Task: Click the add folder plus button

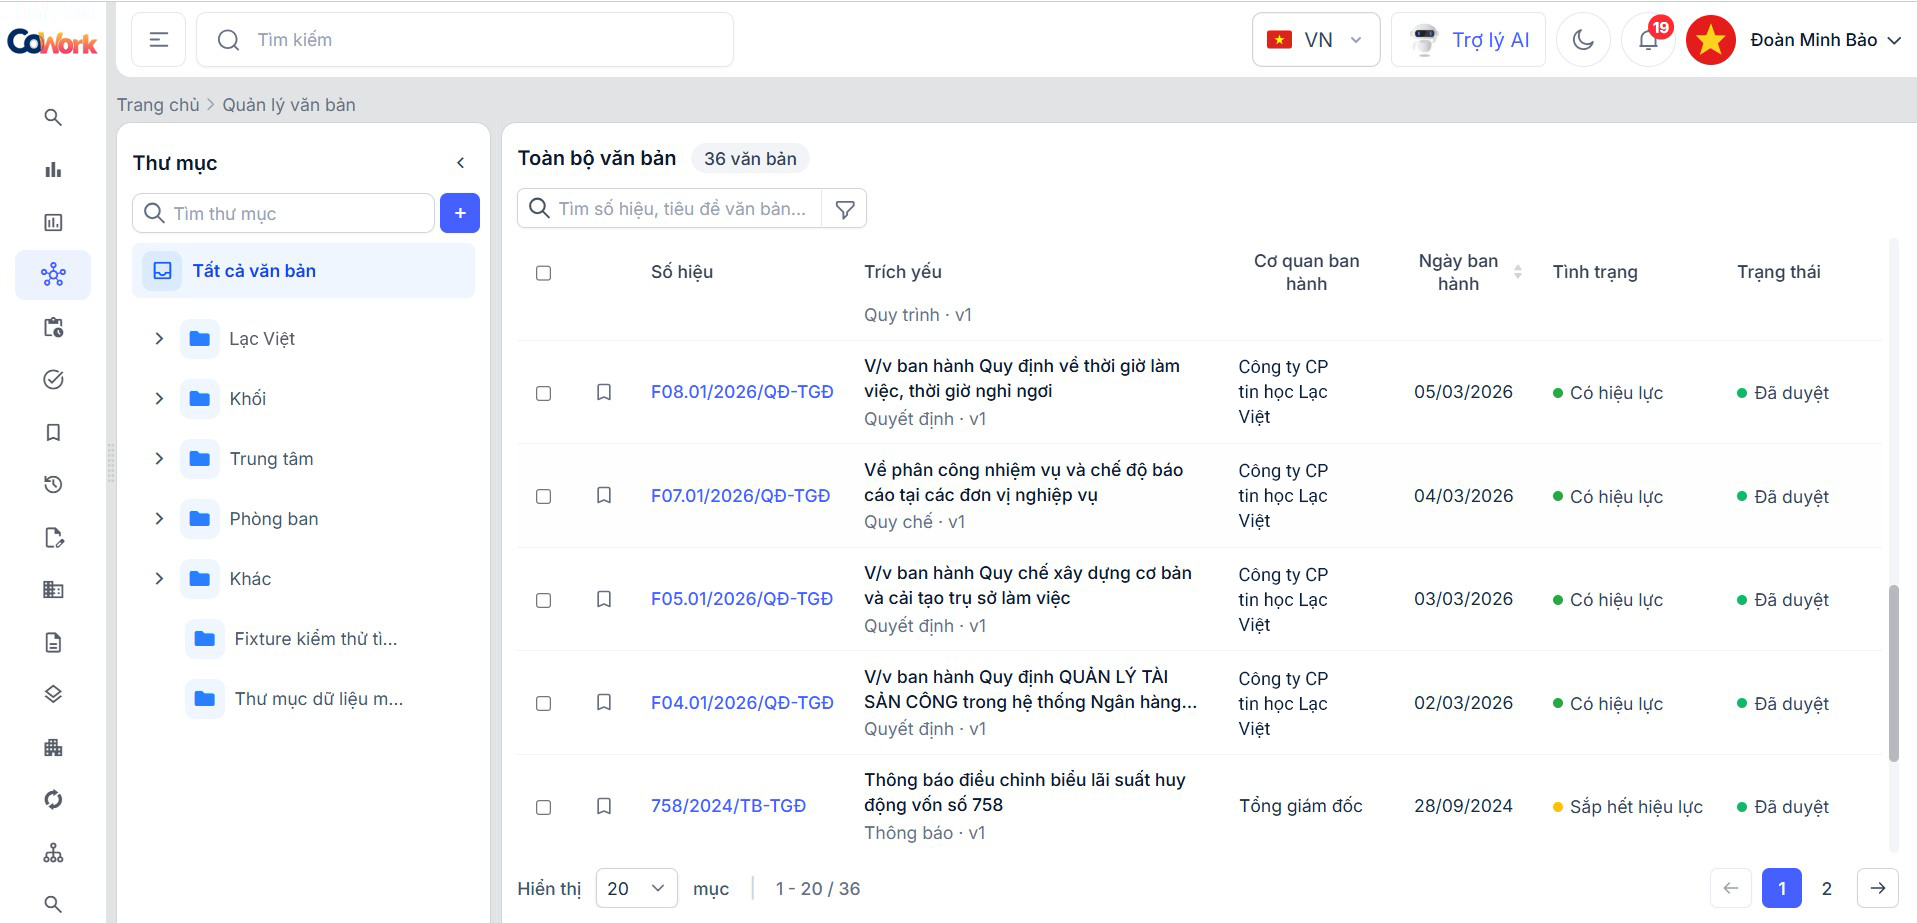Action: [x=460, y=213]
